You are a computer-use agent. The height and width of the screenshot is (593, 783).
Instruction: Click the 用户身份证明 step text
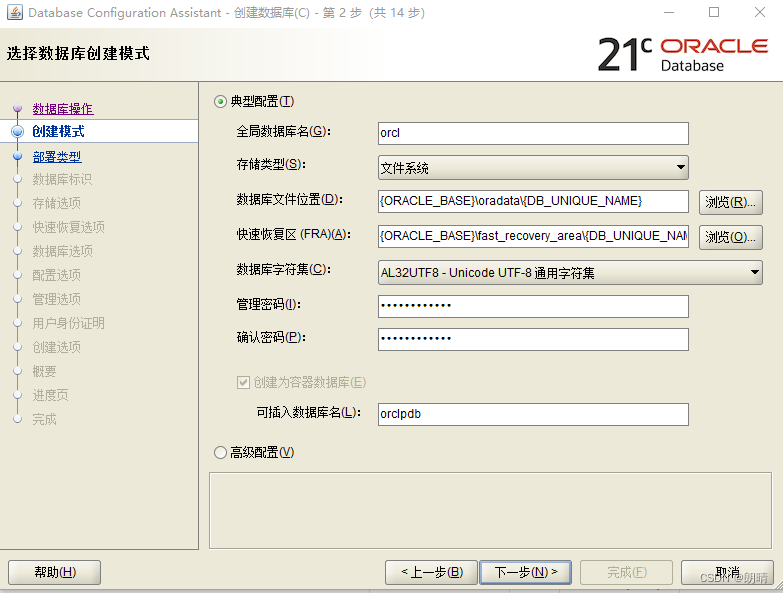pos(68,323)
